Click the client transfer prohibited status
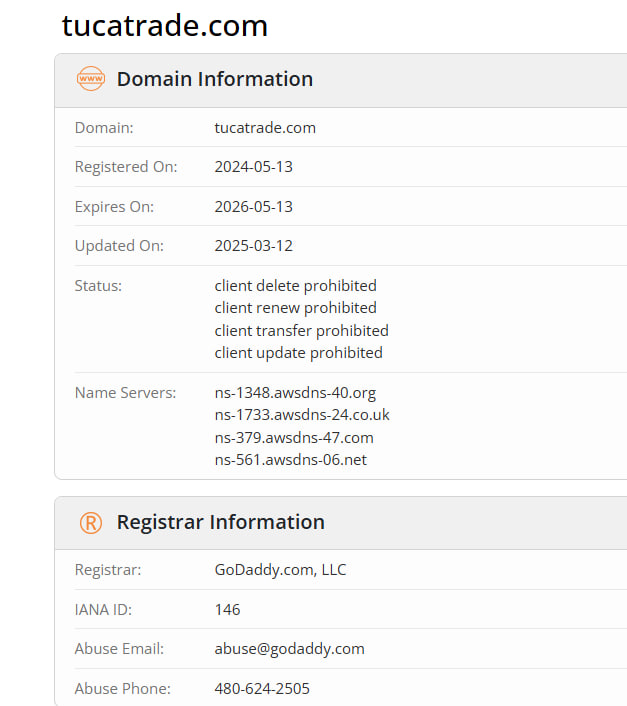 (302, 331)
